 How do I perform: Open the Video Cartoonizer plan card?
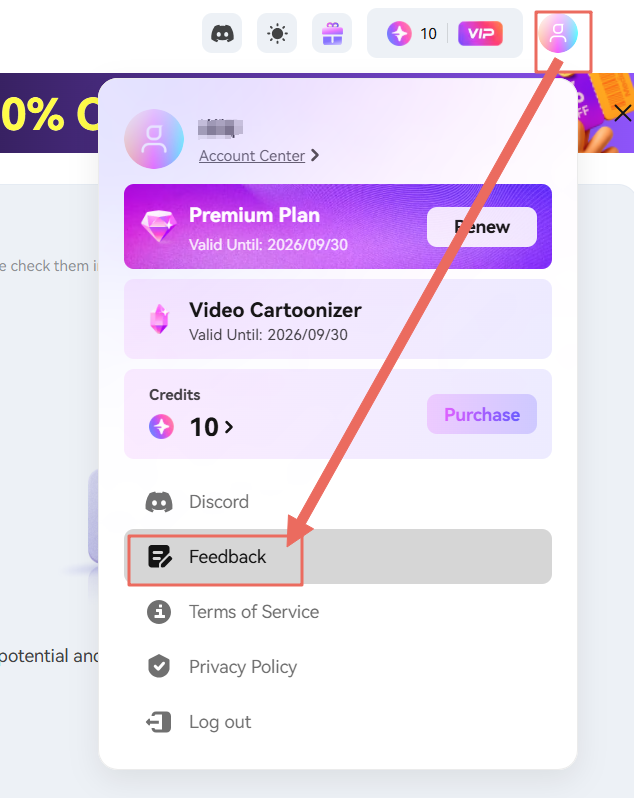coord(338,319)
